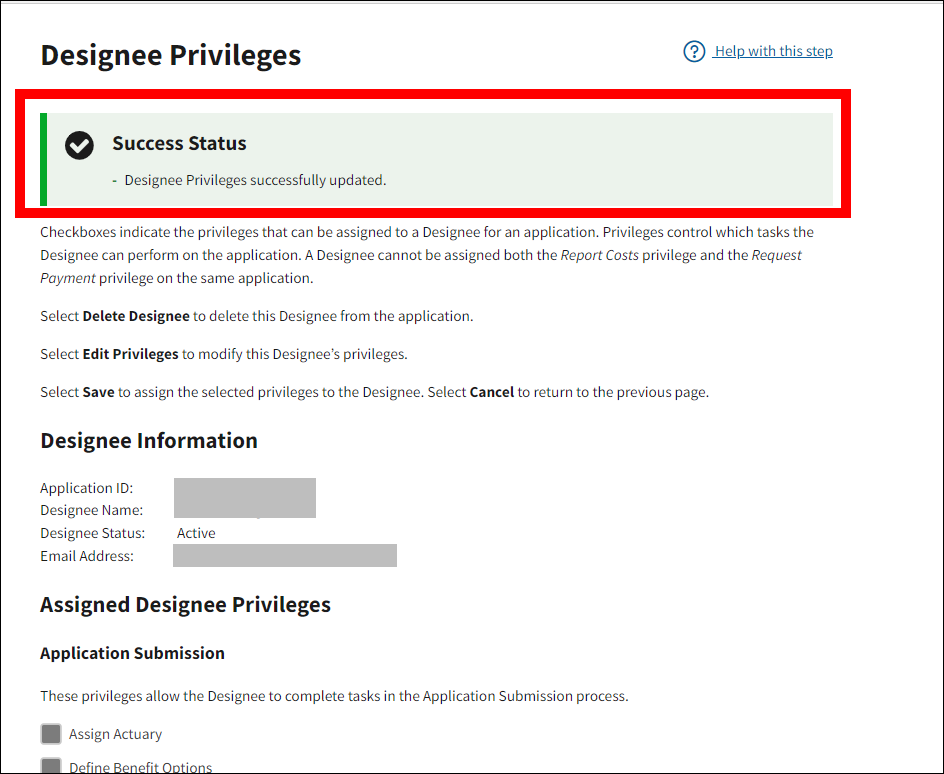944x774 pixels.
Task: Click the italic 'Report Costs' privilege text
Action: click(x=599, y=255)
